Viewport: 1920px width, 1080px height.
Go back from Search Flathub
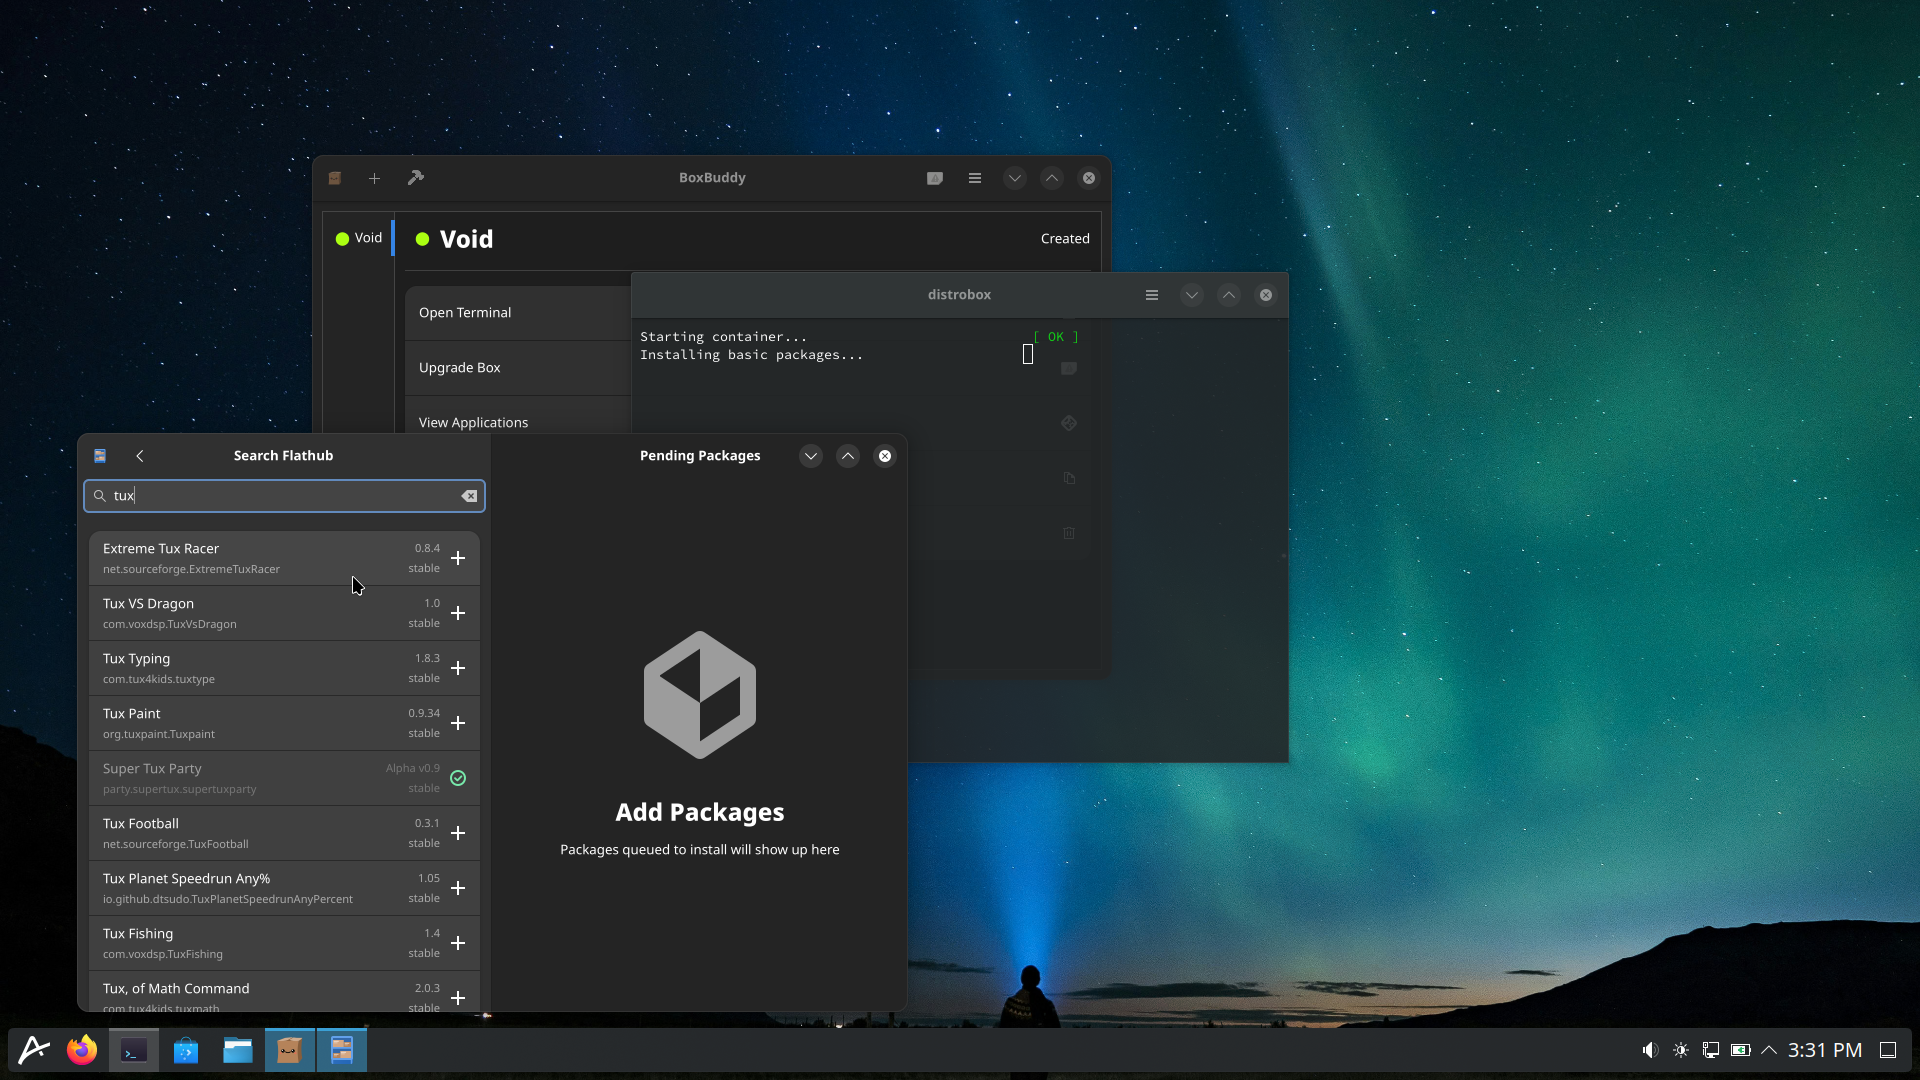140,456
